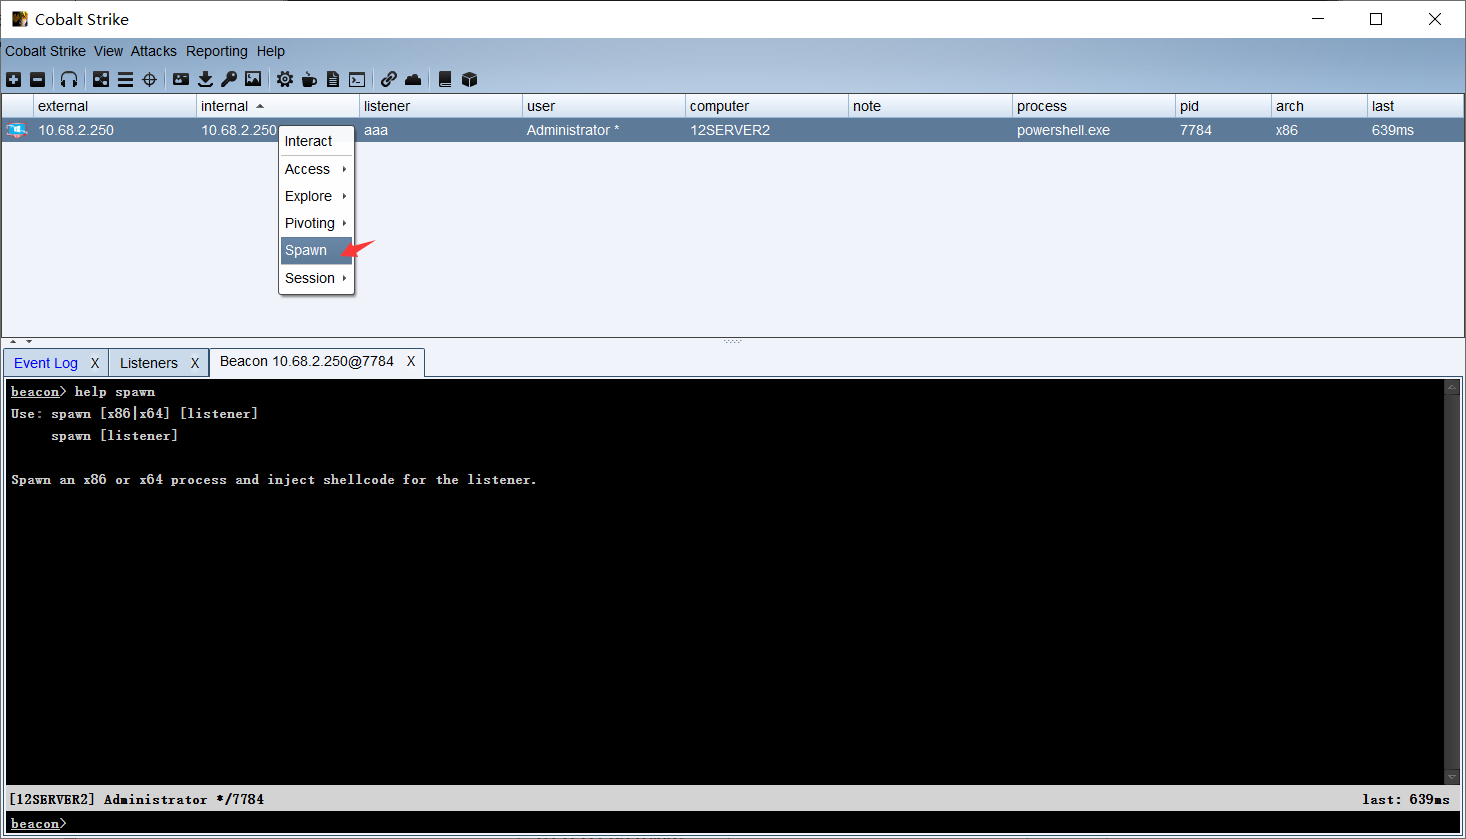Choose Spawn from the context menu
Screen dimensions: 1466x839
pyautogui.click(x=316, y=250)
